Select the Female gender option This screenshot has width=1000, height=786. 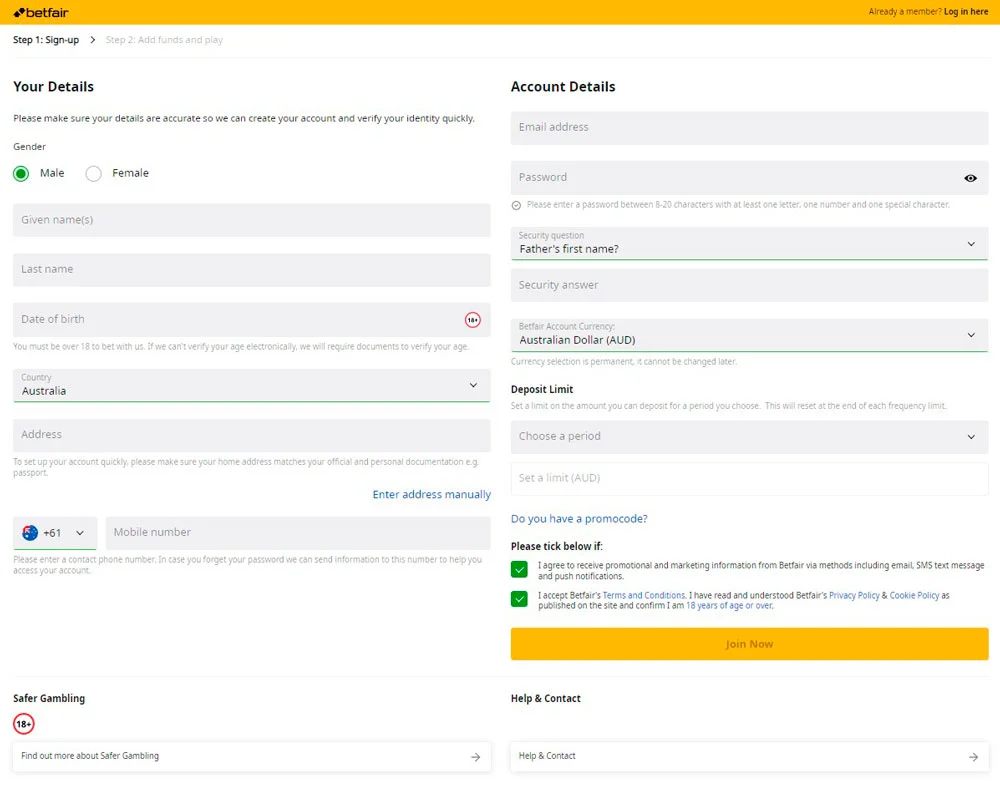[93, 174]
